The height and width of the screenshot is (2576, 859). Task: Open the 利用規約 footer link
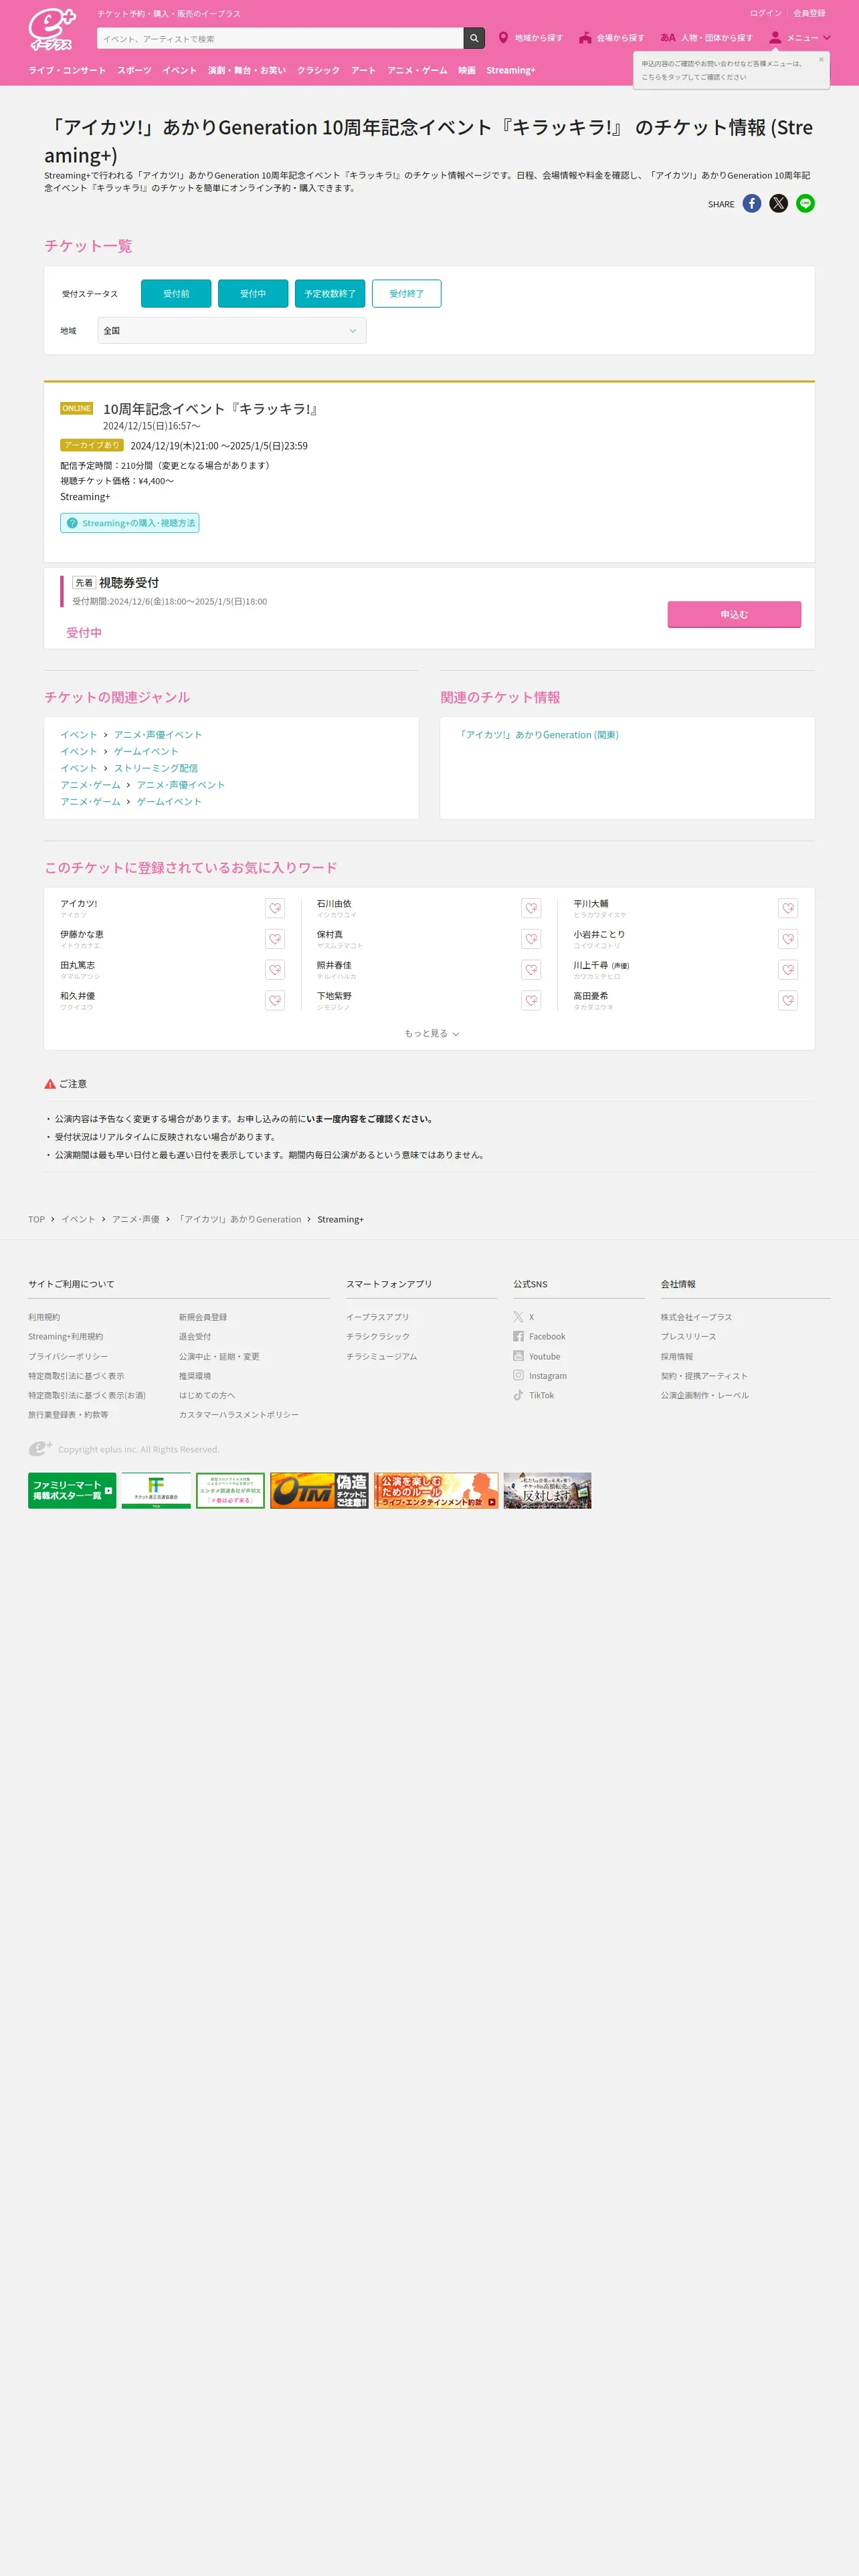[44, 1318]
